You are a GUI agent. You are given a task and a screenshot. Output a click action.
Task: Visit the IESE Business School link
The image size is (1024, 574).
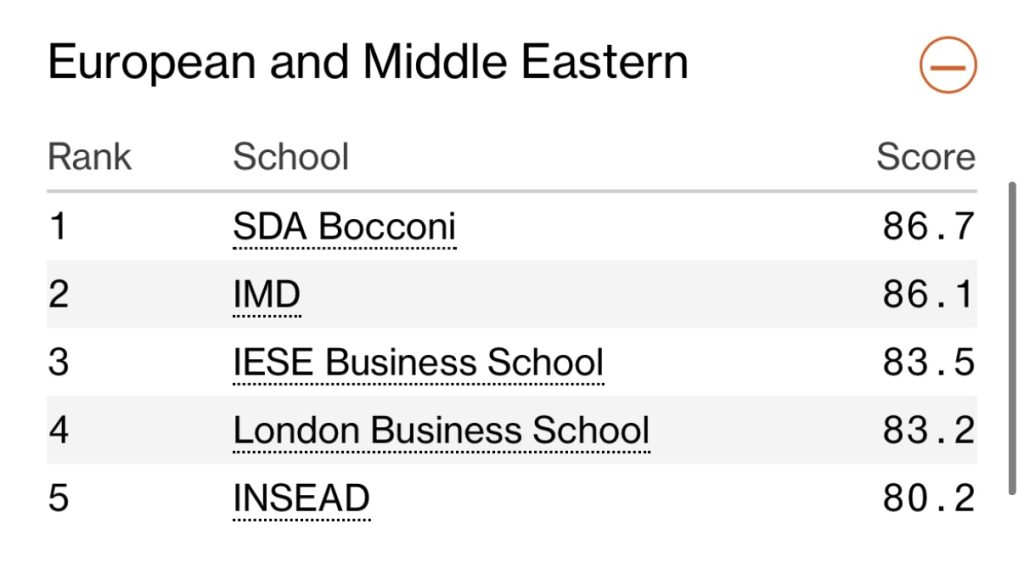418,362
